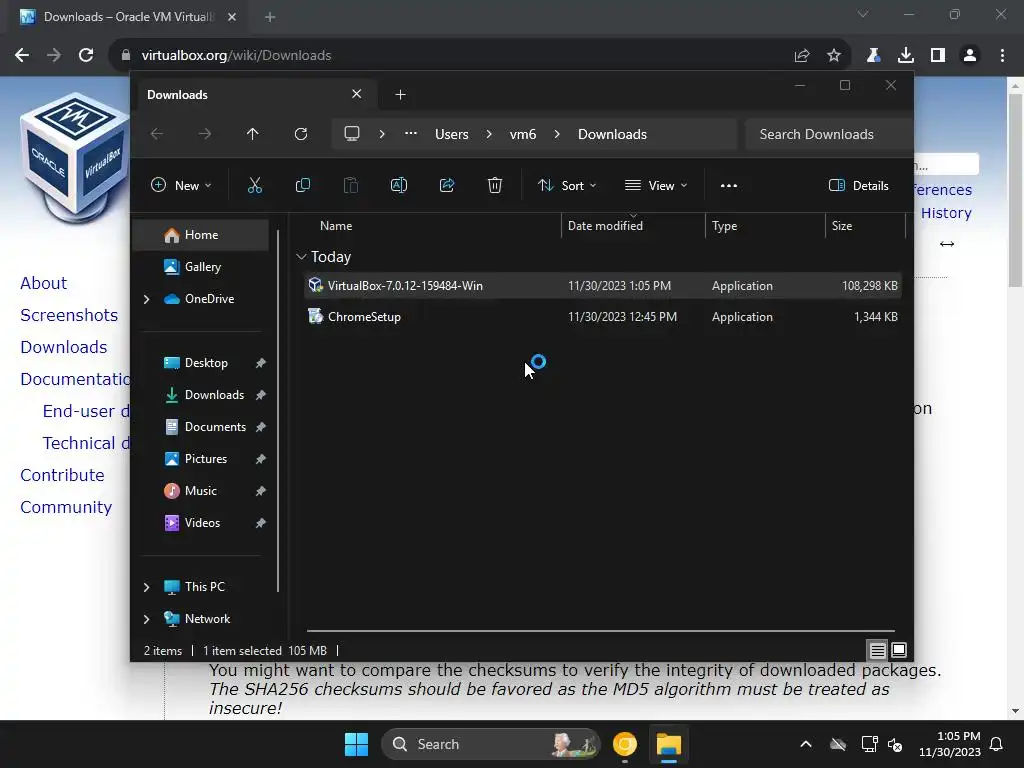Open the New dropdown in Explorer
This screenshot has width=1024, height=768.
click(181, 185)
